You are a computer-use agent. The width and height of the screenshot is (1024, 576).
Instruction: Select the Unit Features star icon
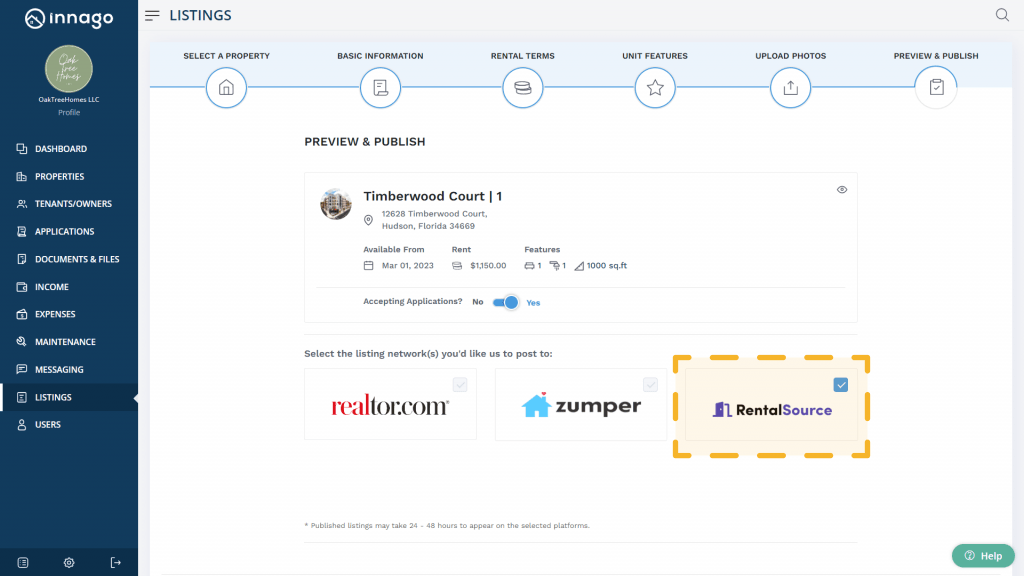click(655, 88)
